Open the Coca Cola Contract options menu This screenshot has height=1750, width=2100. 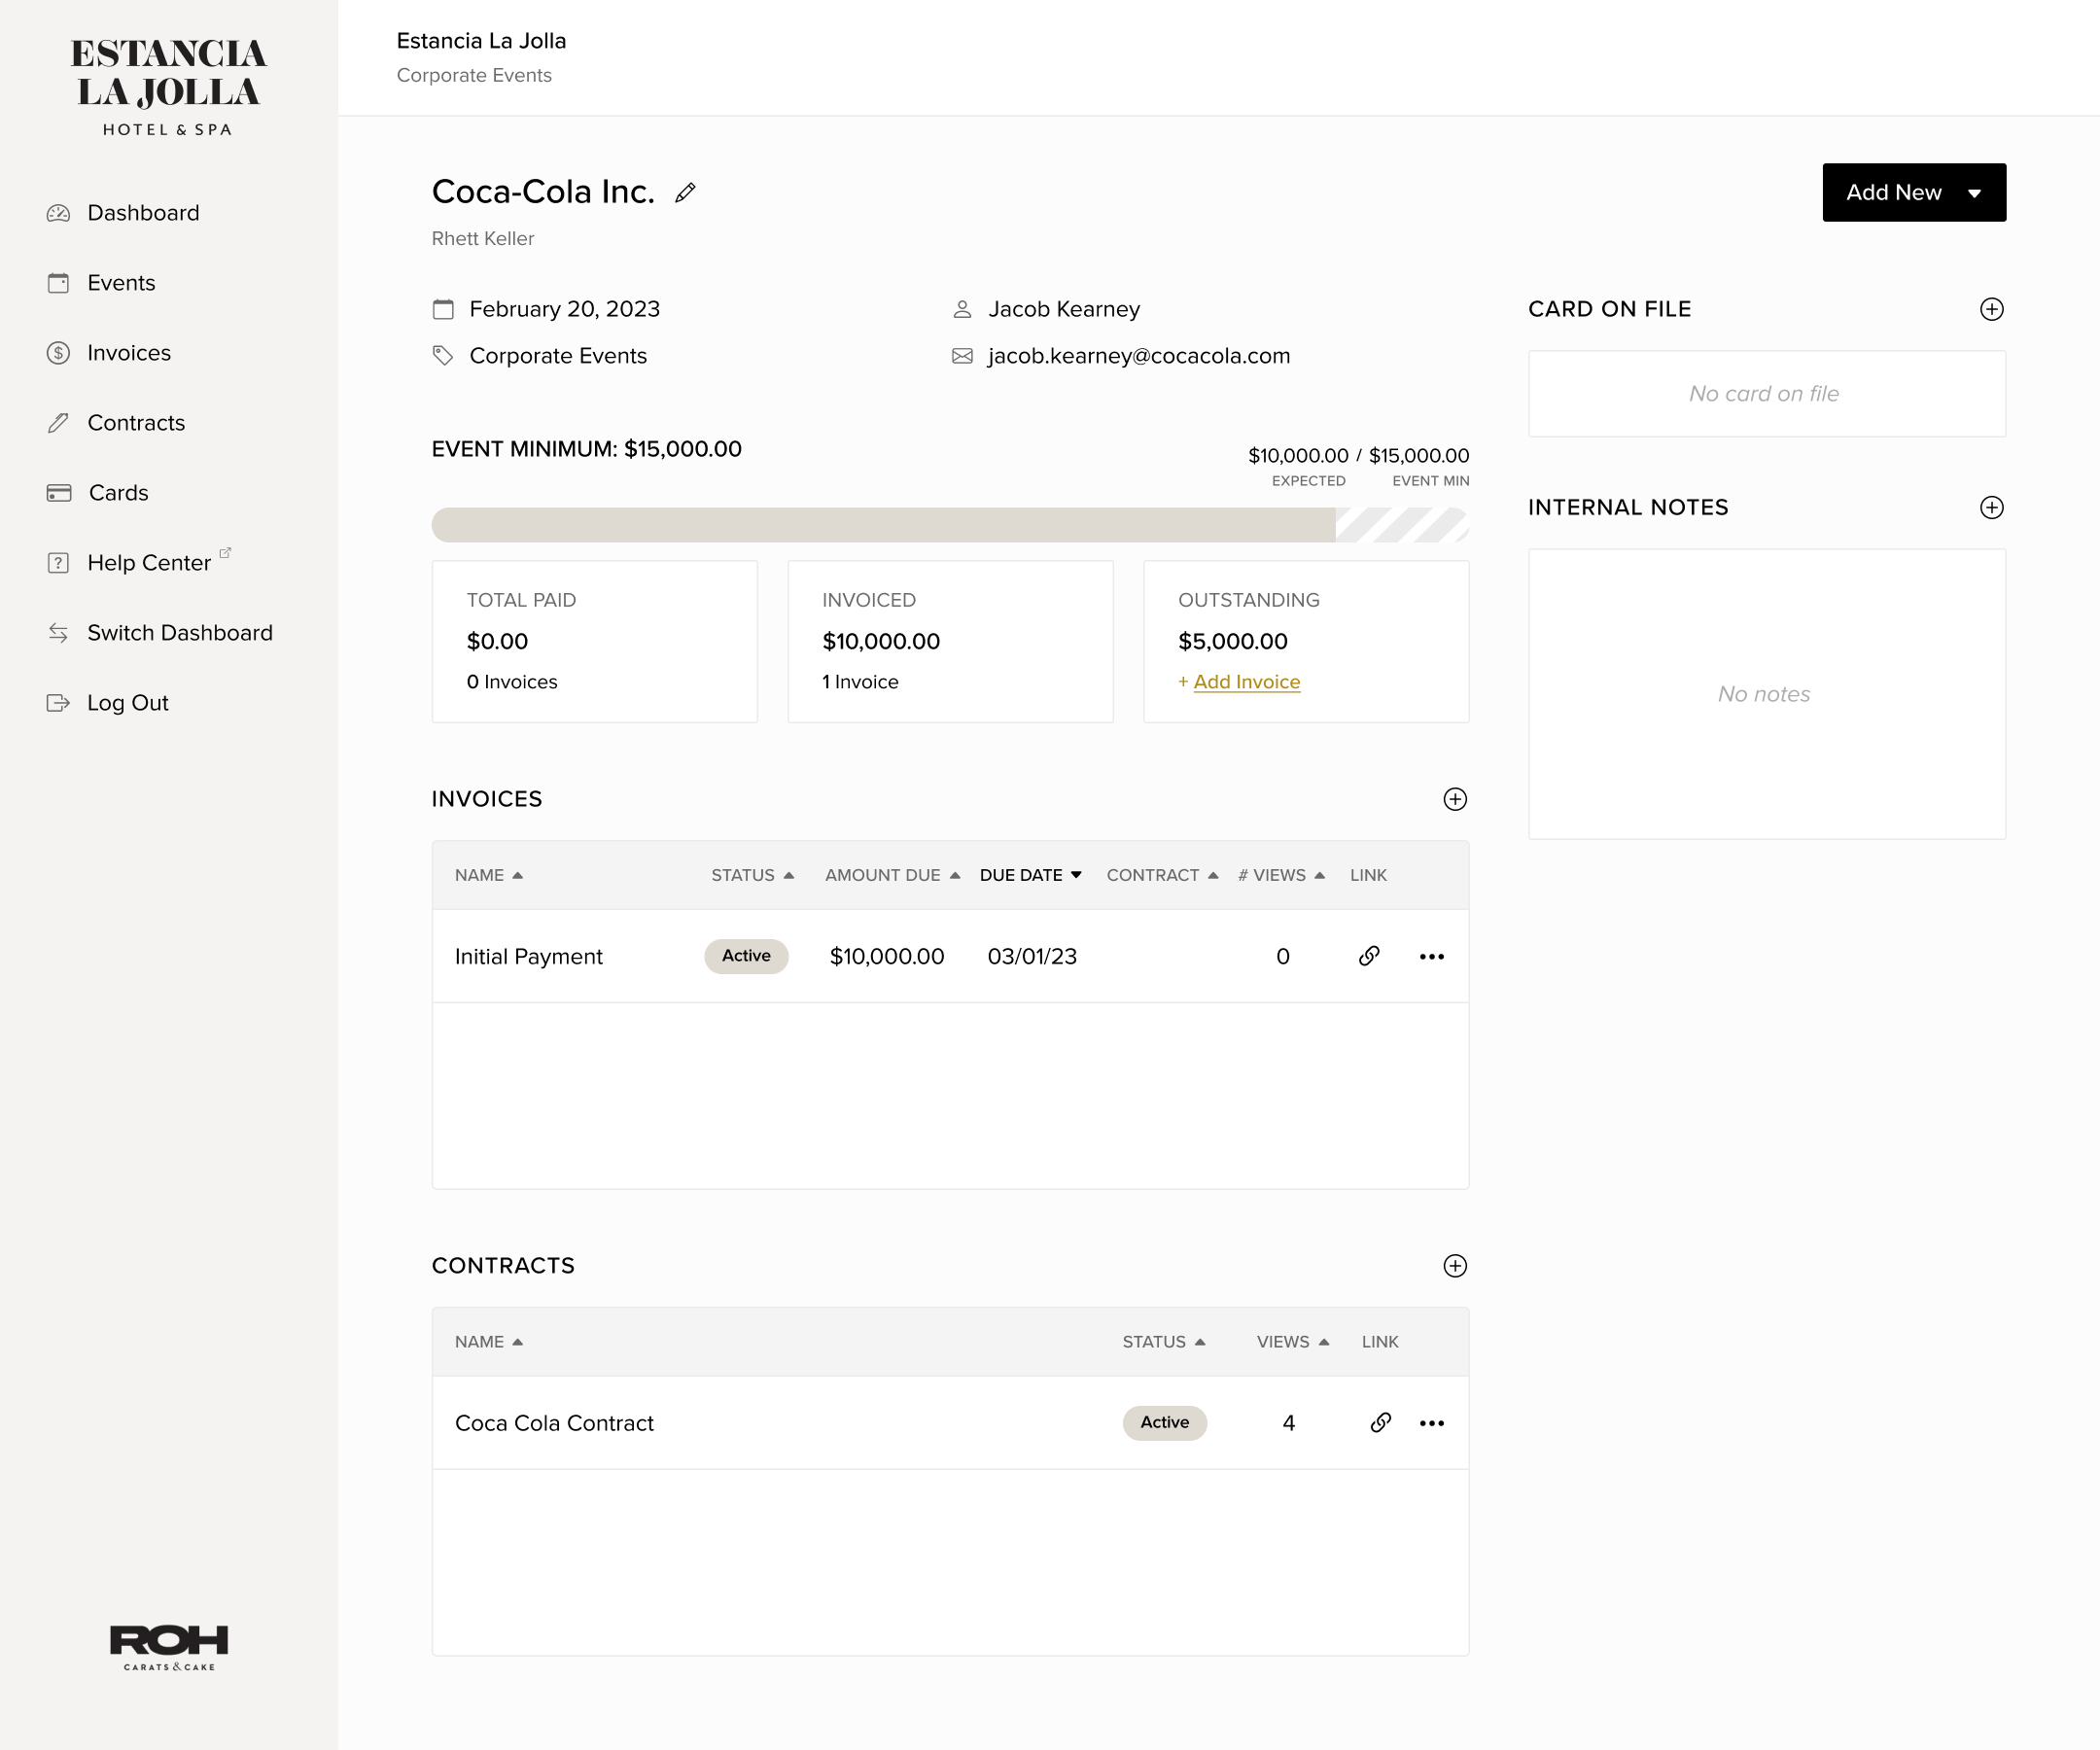click(x=1431, y=1422)
